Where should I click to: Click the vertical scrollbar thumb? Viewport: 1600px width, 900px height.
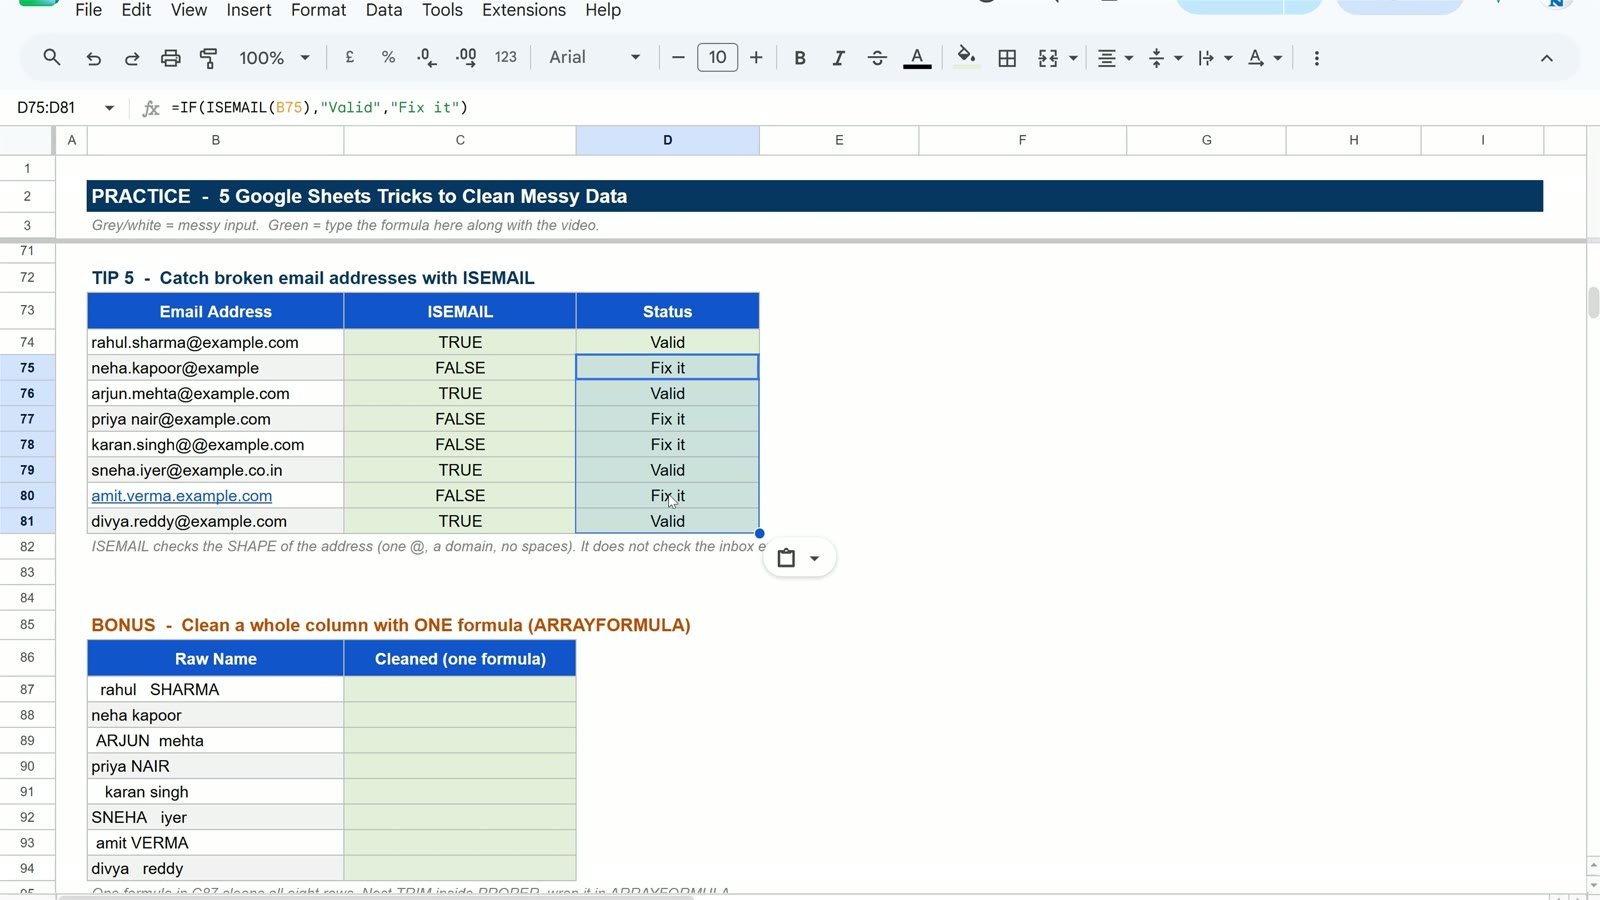click(1593, 302)
